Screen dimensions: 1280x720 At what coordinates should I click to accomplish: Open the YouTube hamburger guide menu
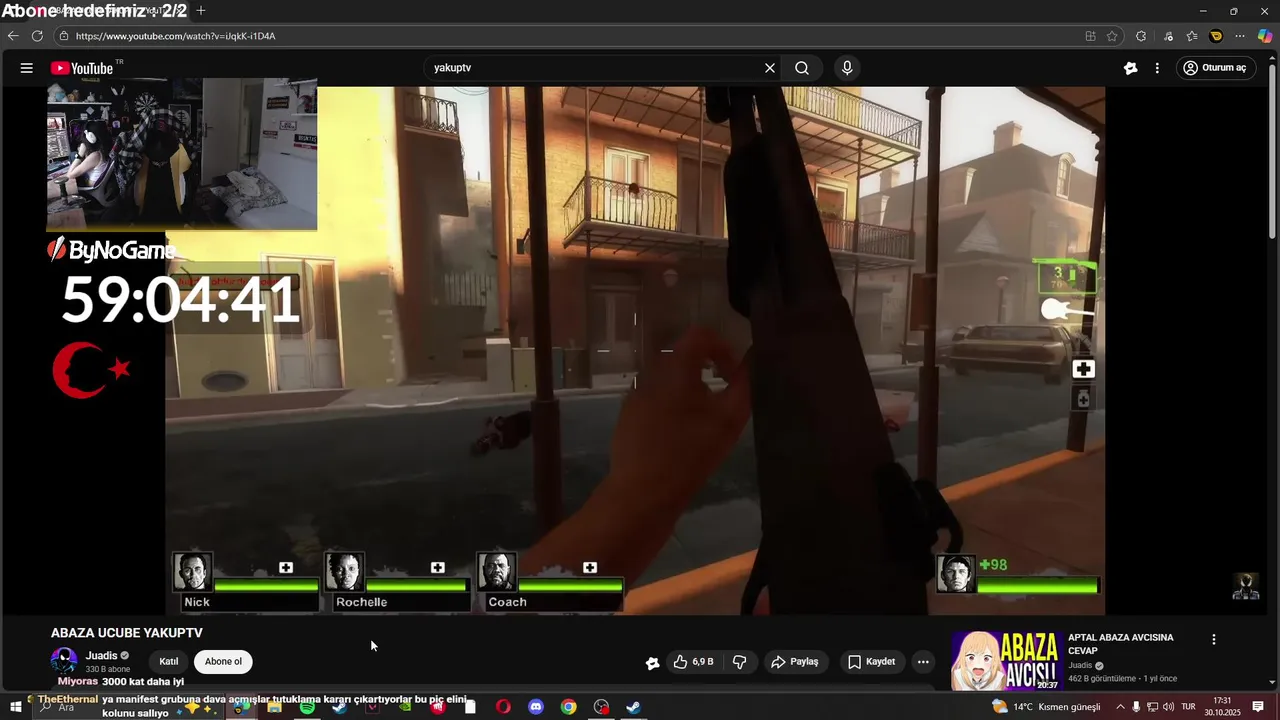click(27, 68)
